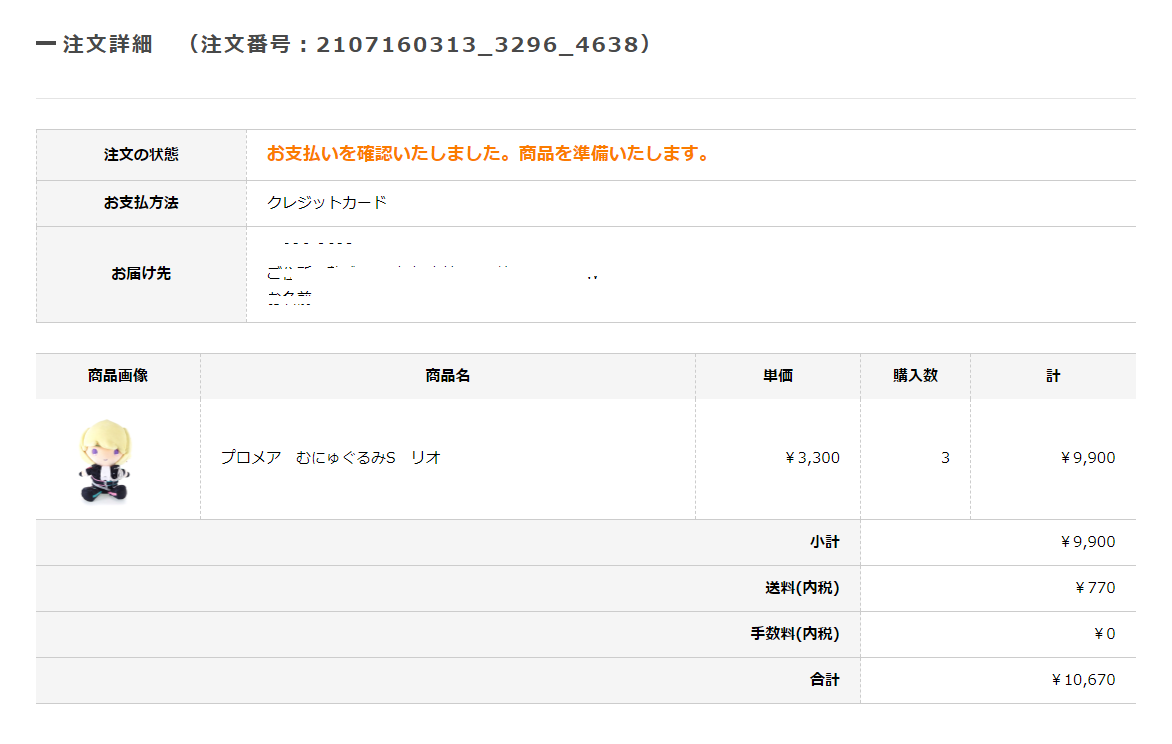Click the ¥9,900 total in the product row

1088,458
